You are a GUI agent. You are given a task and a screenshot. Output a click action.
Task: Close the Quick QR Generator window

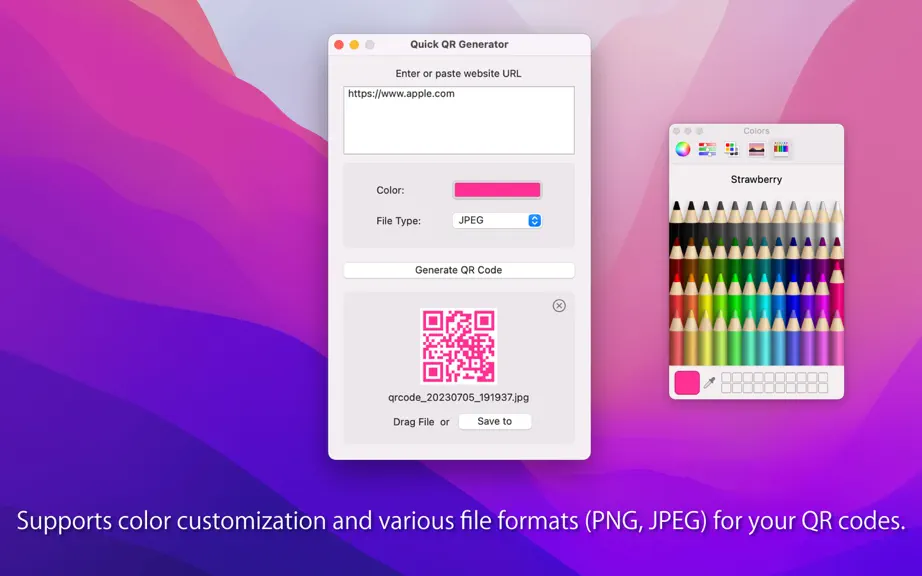tap(339, 45)
